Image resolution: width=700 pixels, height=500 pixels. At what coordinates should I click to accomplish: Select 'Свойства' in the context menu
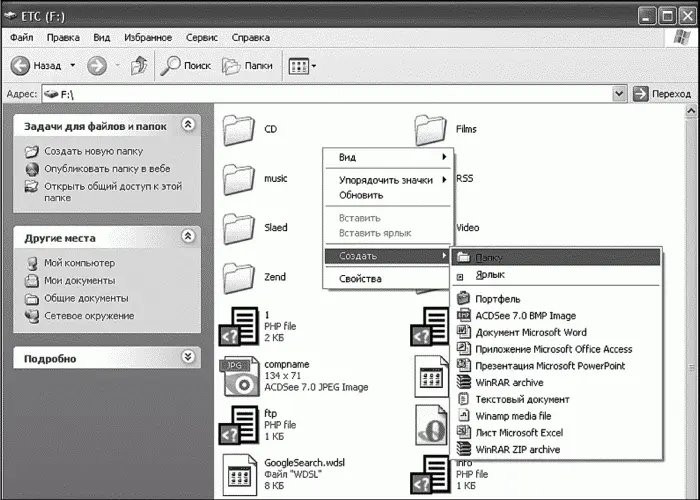pyautogui.click(x=360, y=279)
